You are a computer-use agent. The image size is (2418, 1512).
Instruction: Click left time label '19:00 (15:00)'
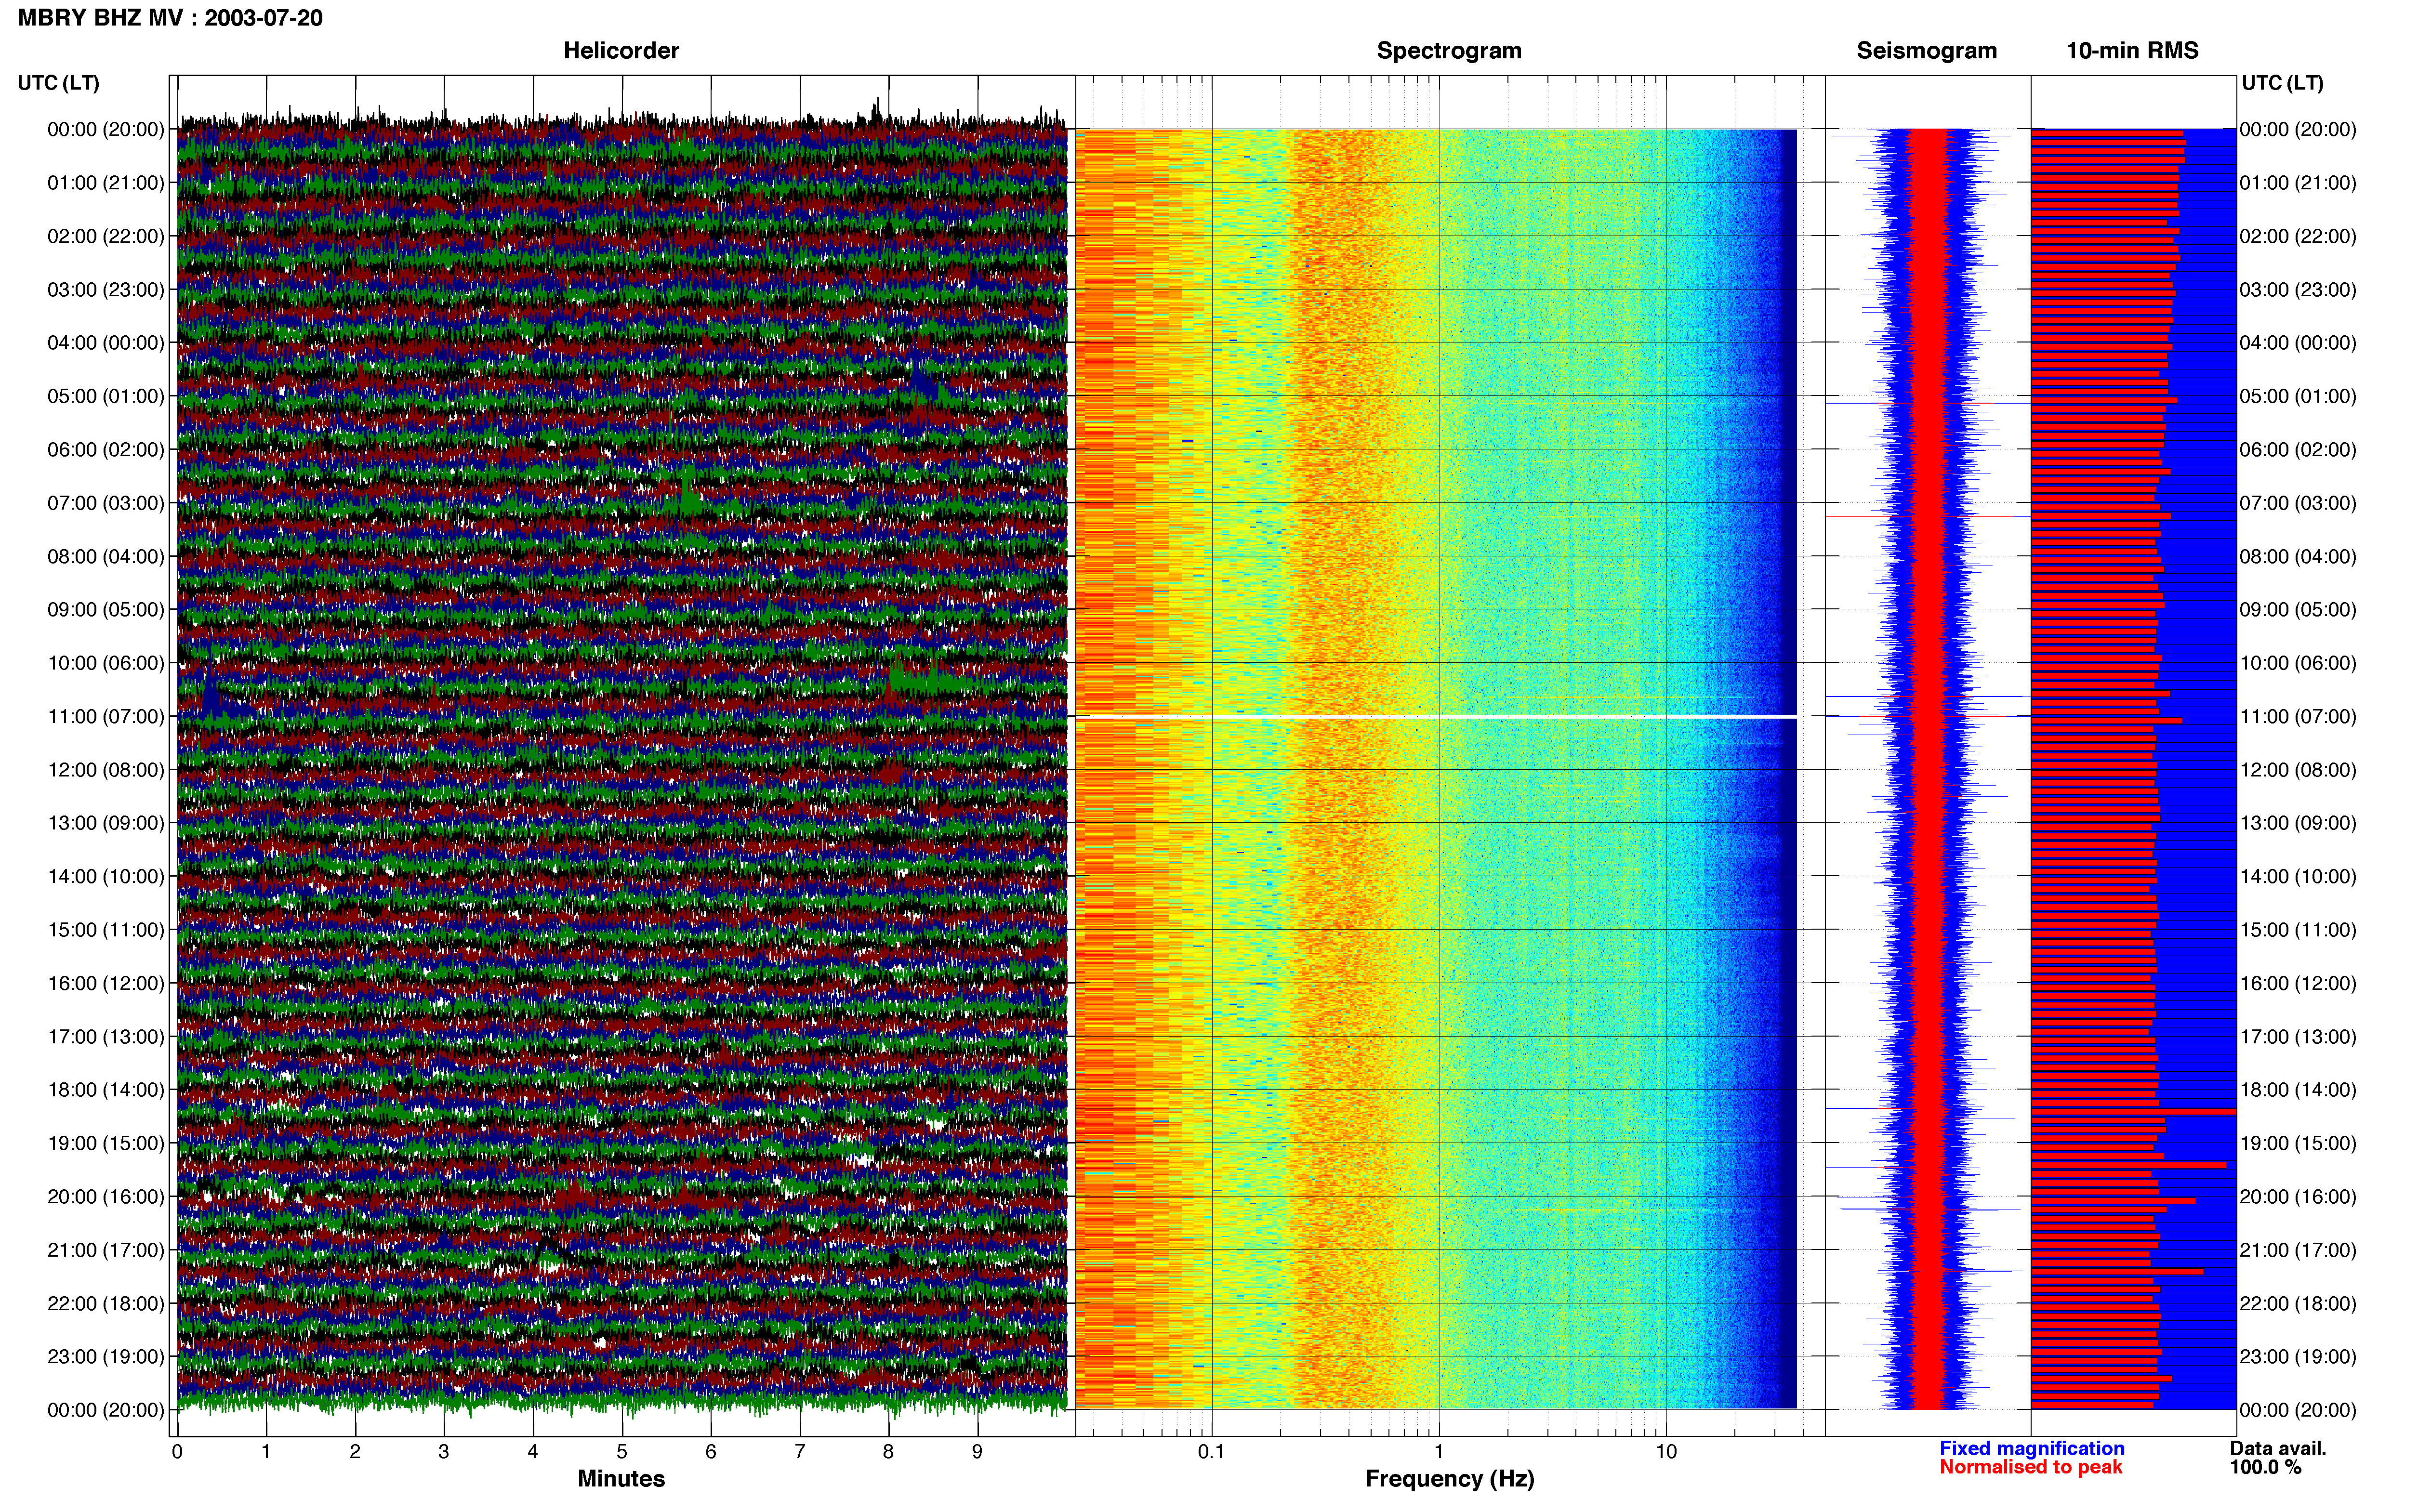(x=106, y=1143)
